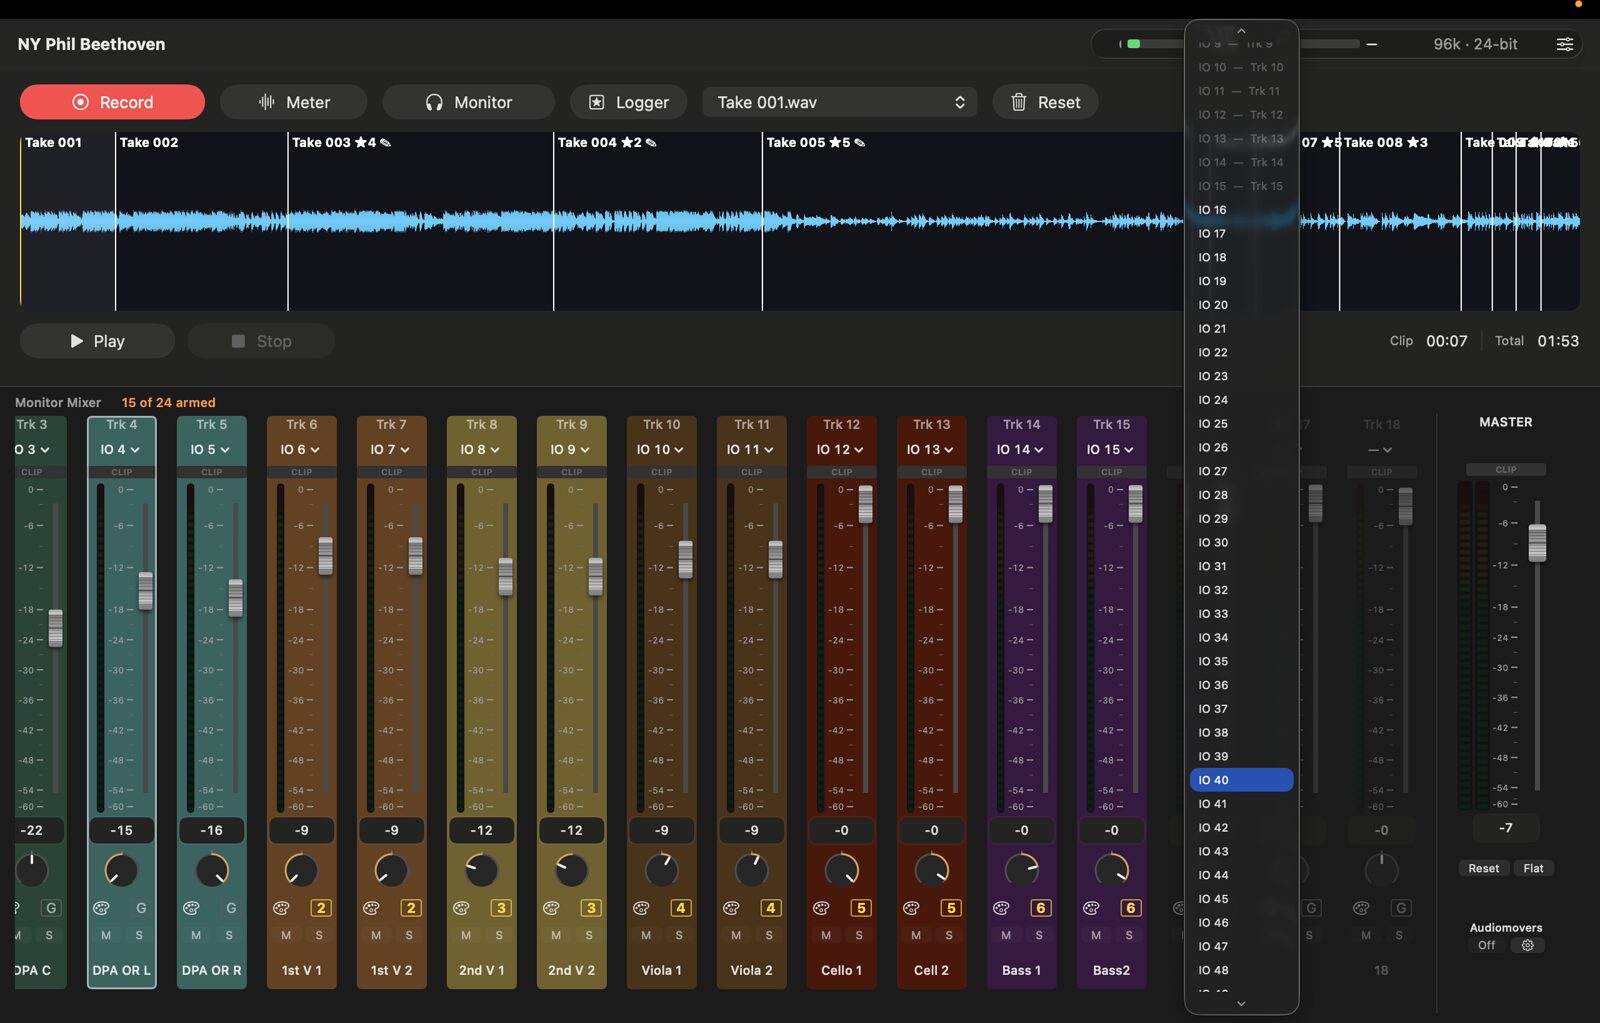The width and height of the screenshot is (1600, 1023).
Task: Open Audiomovers settings gear
Action: 1528,945
